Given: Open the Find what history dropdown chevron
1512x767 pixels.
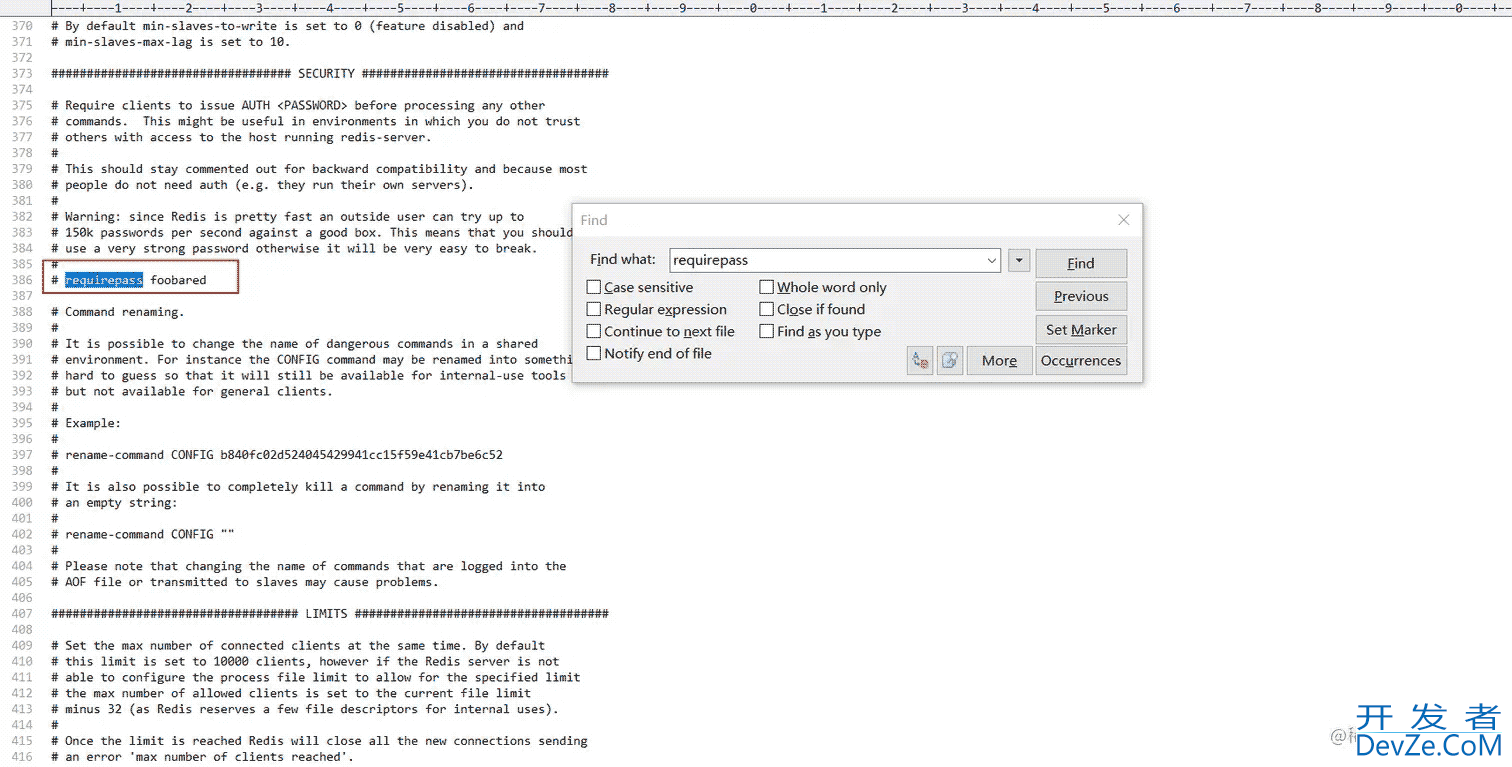Looking at the screenshot, I should pos(991,260).
